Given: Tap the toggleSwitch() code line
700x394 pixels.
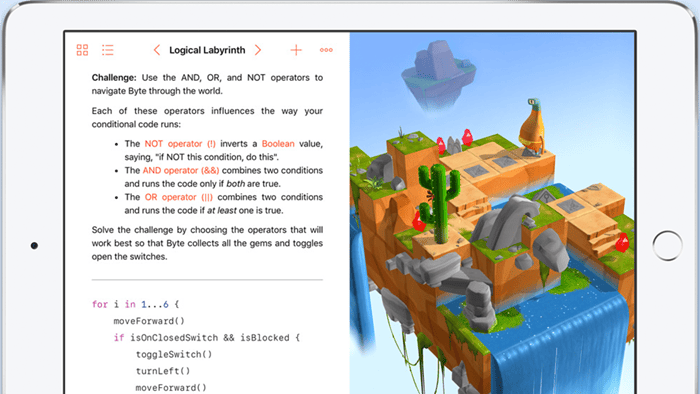Looking at the screenshot, I should click(174, 354).
